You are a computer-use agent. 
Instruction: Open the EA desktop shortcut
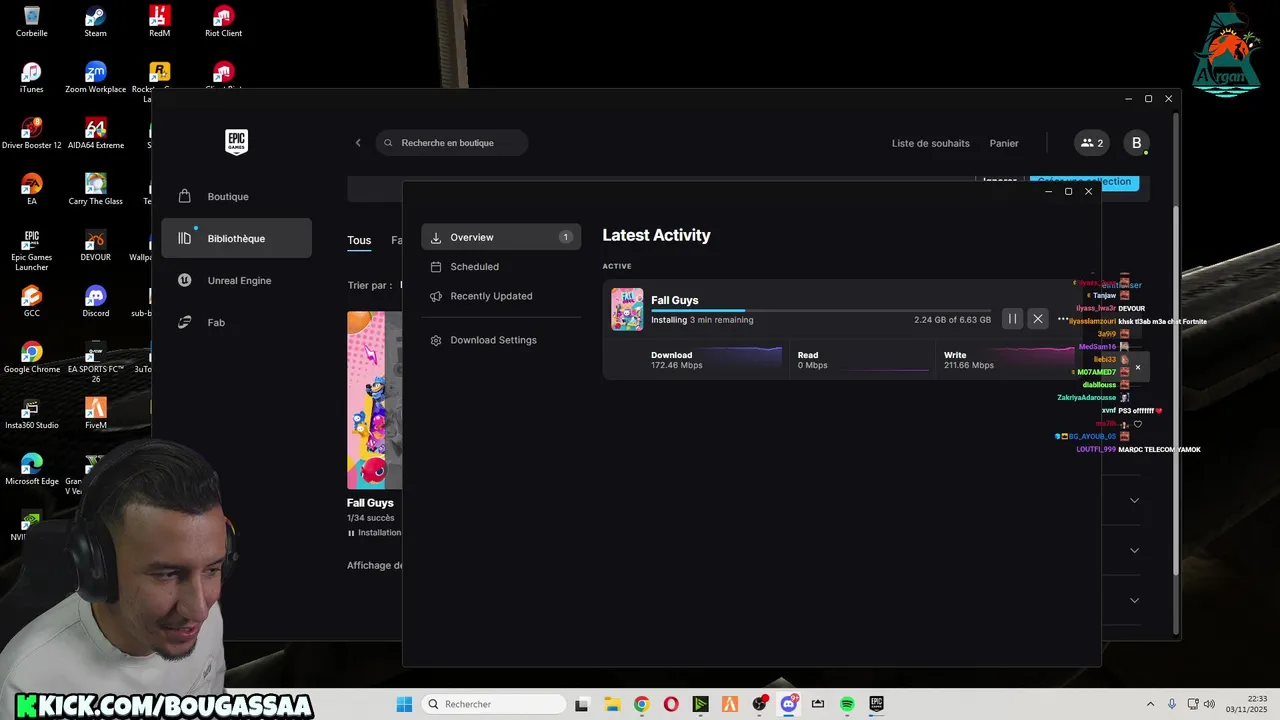click(32, 189)
